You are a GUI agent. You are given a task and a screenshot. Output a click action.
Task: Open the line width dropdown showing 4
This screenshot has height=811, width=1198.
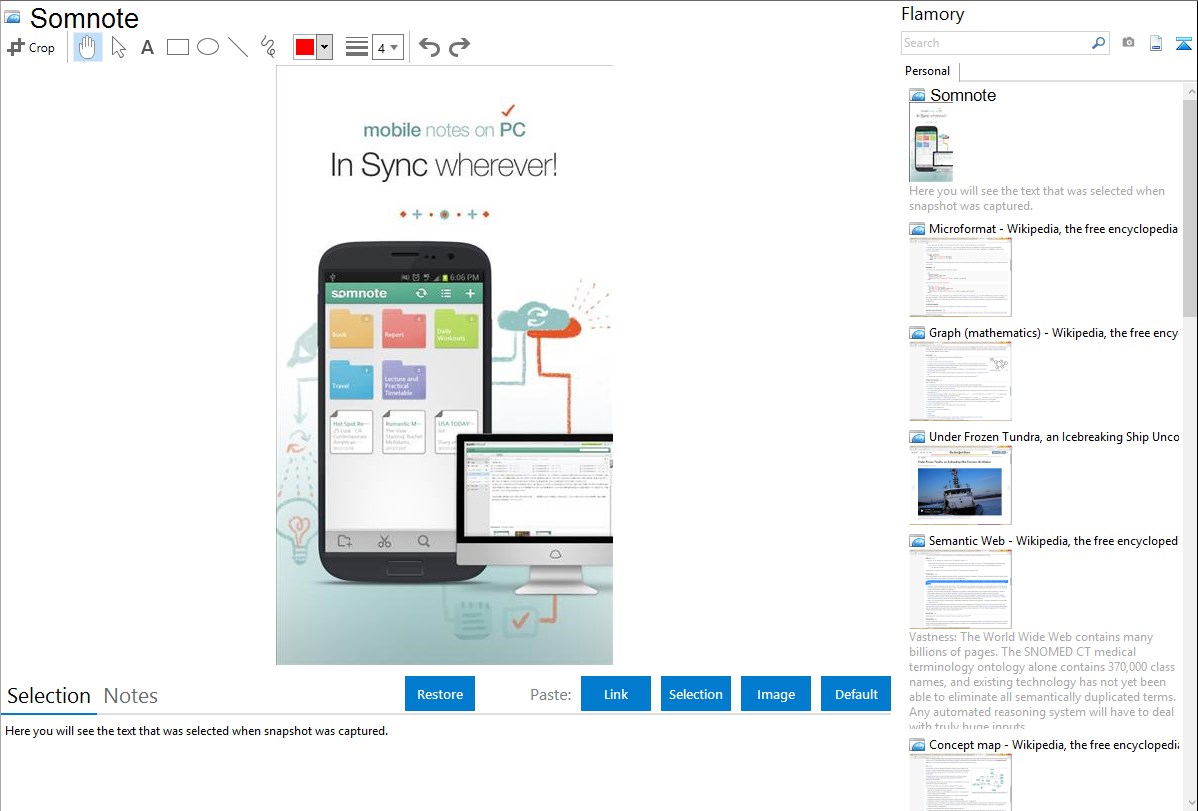388,47
